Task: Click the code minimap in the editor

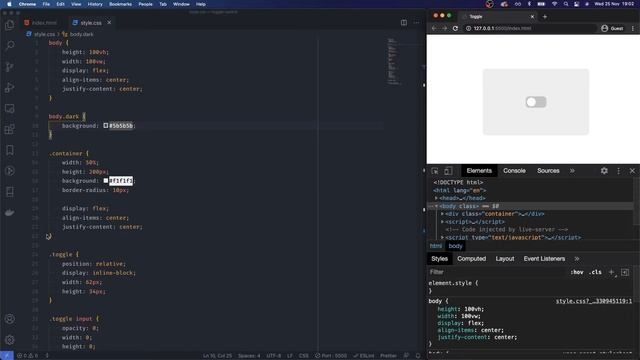Action: point(394,61)
